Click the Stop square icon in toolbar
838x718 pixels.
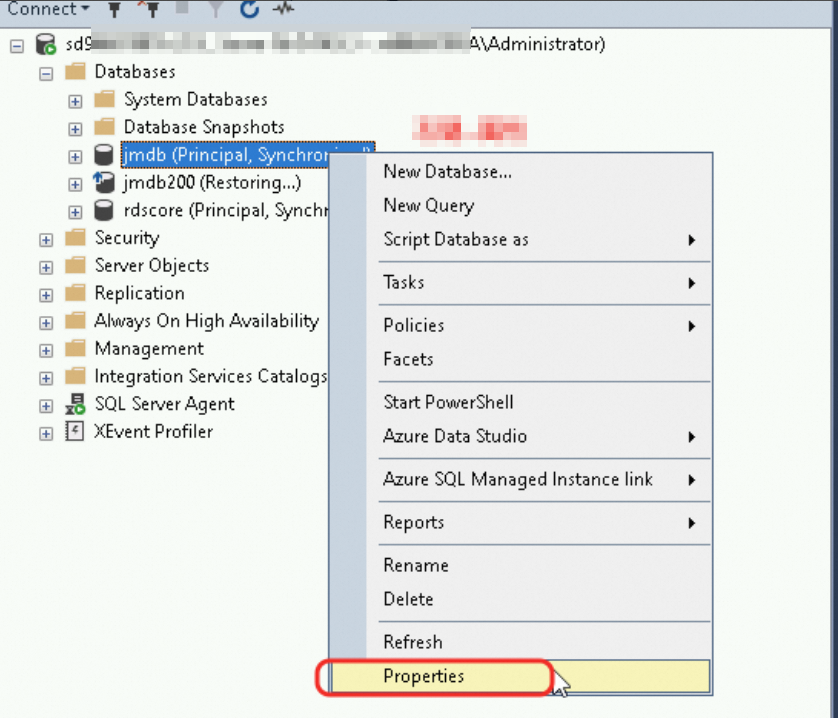pyautogui.click(x=182, y=7)
